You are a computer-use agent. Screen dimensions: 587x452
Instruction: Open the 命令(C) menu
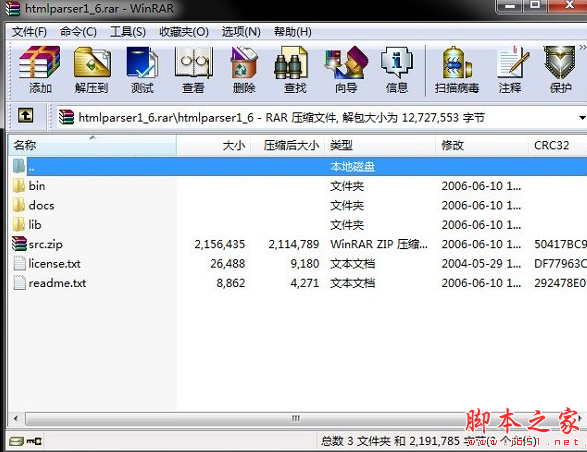coord(78,32)
